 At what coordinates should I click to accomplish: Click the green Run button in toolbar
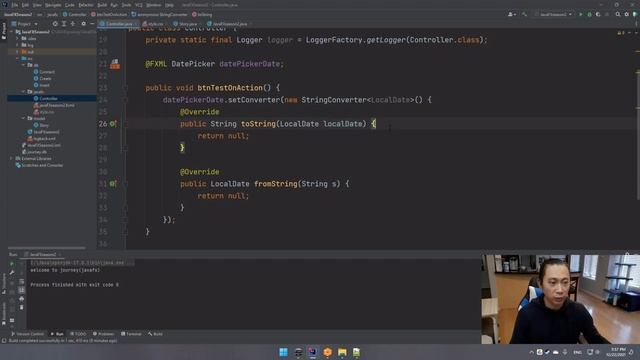click(581, 15)
